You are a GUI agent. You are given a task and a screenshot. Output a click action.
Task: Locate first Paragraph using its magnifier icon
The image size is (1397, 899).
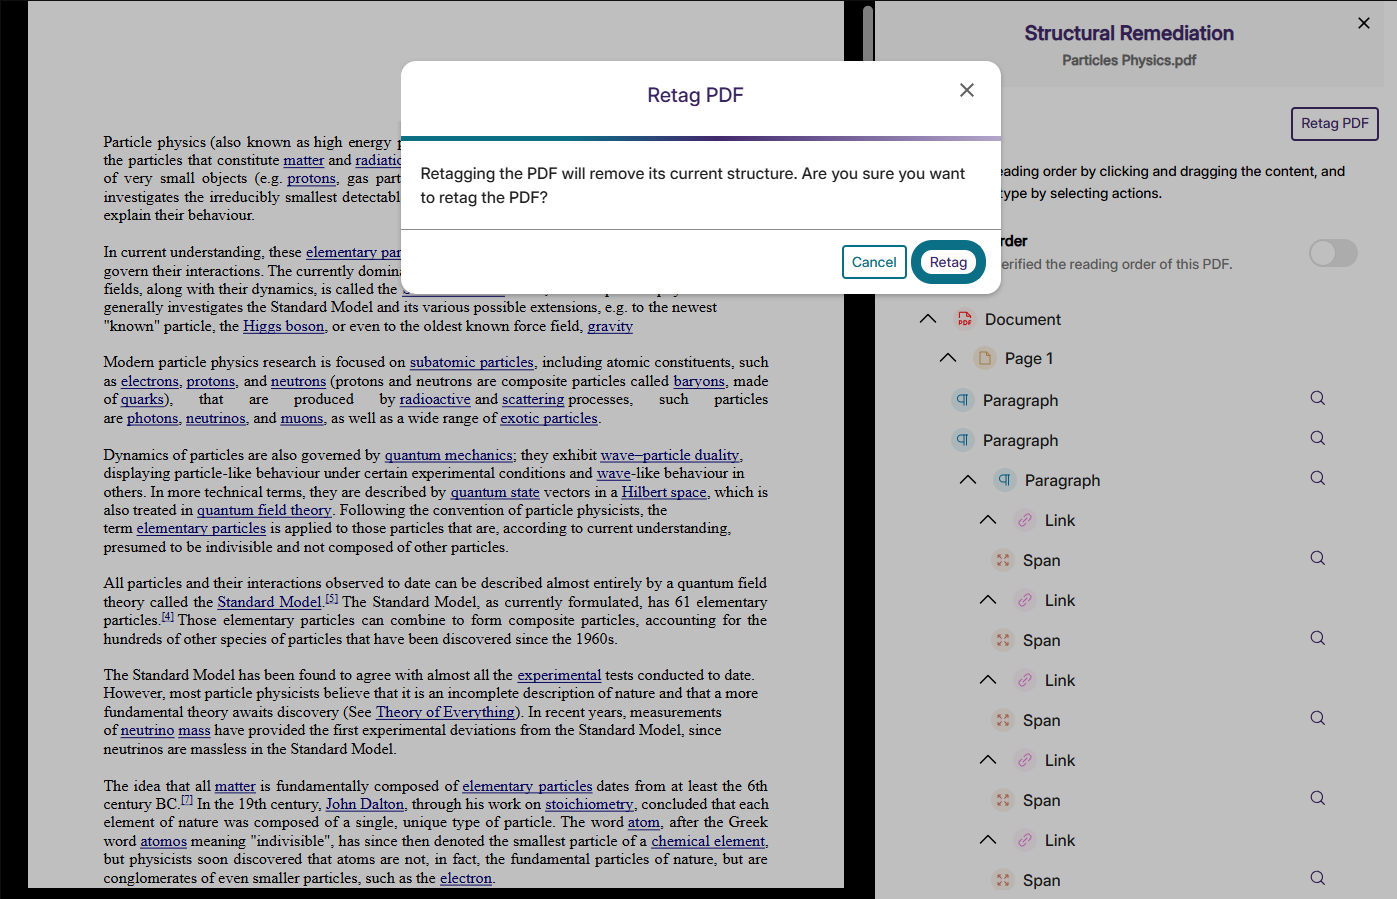[x=1318, y=398]
